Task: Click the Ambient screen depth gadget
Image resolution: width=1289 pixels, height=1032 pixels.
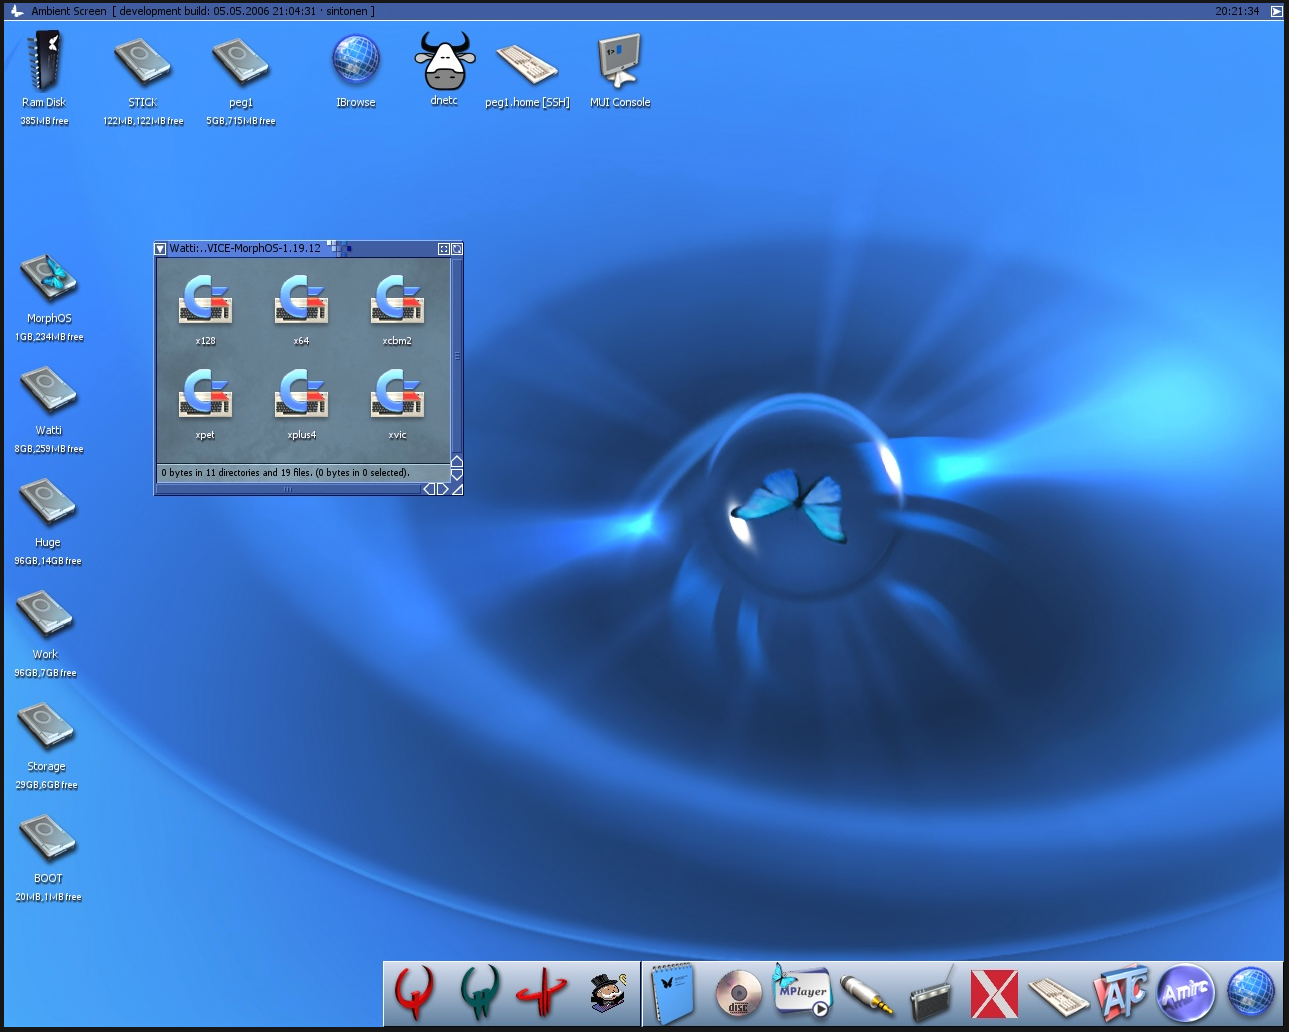Action: pyautogui.click(x=1277, y=11)
